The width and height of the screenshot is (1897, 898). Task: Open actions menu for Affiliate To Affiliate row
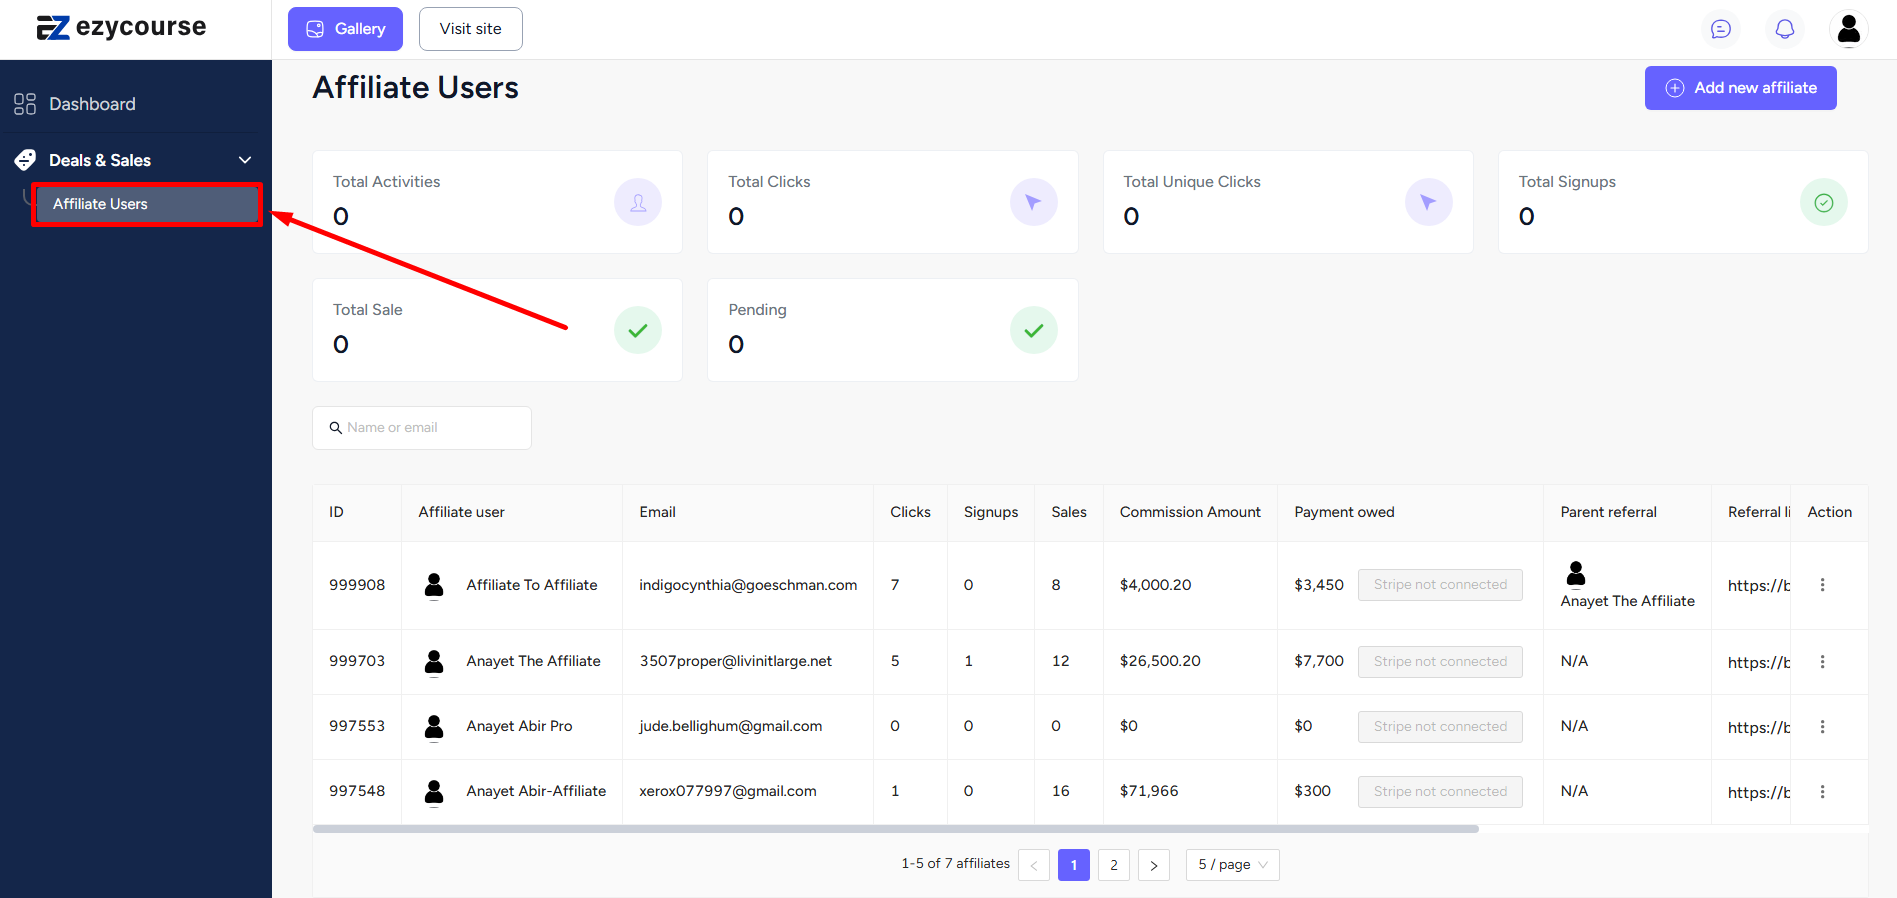click(x=1822, y=585)
